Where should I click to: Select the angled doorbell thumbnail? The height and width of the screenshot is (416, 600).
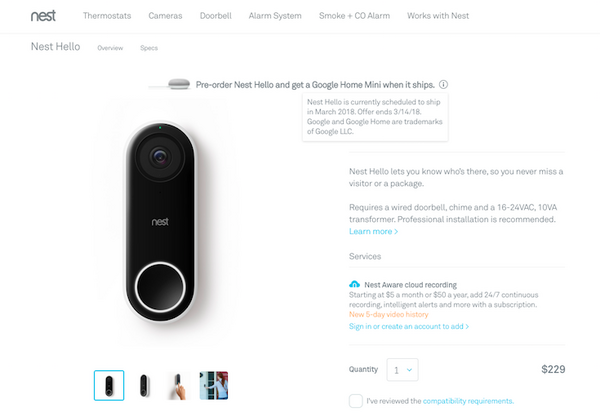point(144,385)
